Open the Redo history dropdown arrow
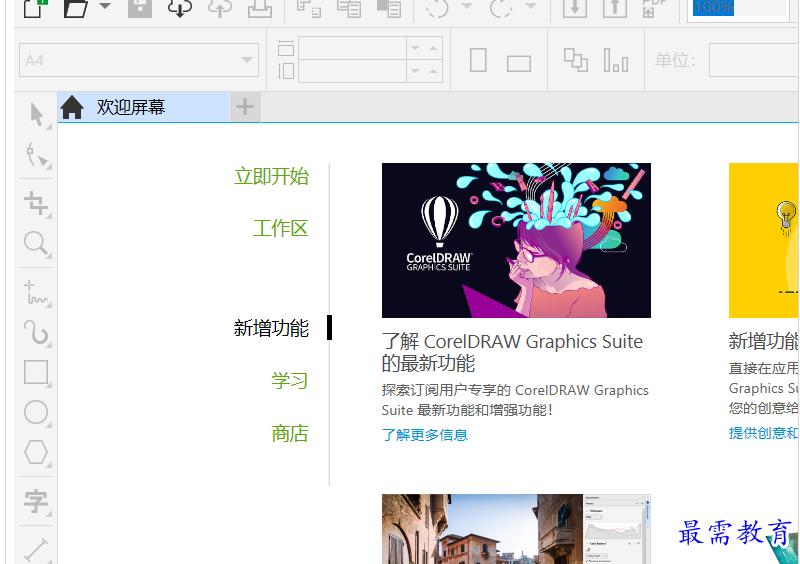800x564 pixels. coord(531,6)
